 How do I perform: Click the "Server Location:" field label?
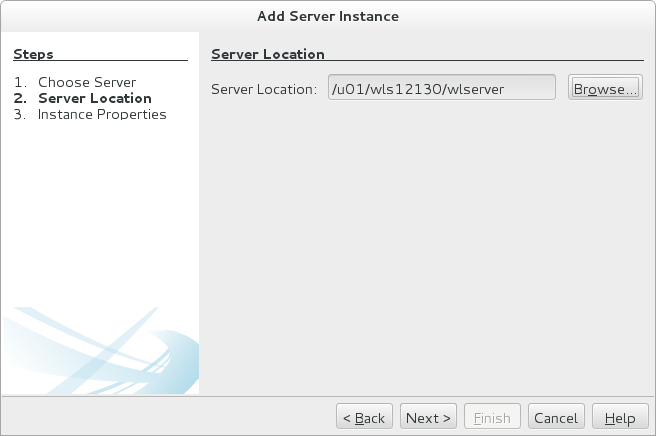click(265, 89)
